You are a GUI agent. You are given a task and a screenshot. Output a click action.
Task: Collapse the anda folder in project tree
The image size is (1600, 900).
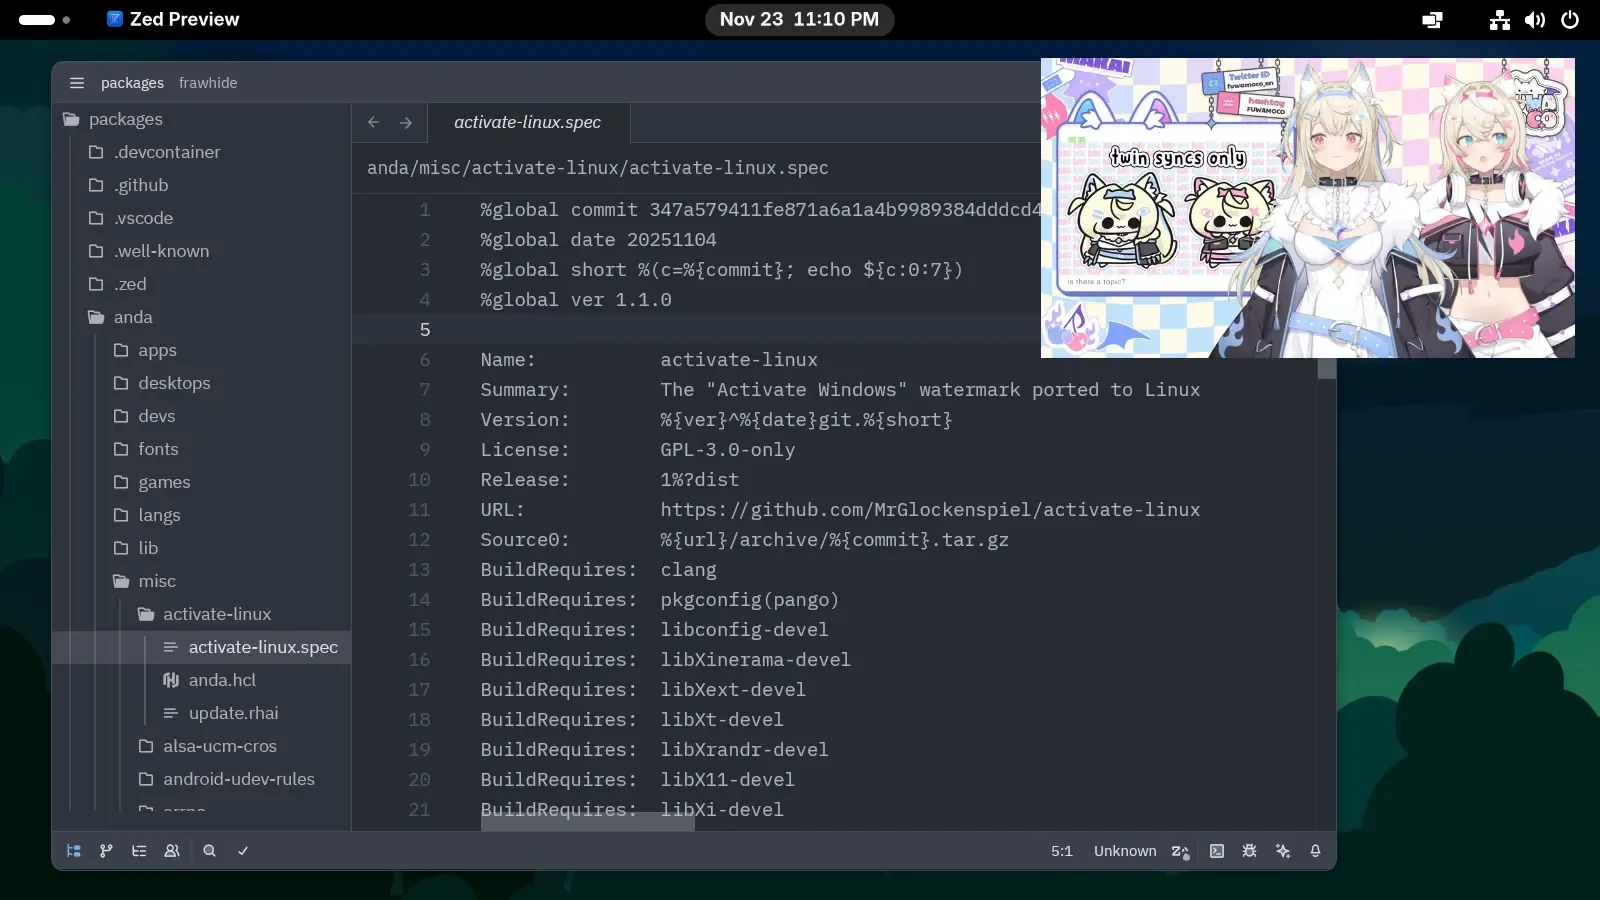(x=132, y=317)
